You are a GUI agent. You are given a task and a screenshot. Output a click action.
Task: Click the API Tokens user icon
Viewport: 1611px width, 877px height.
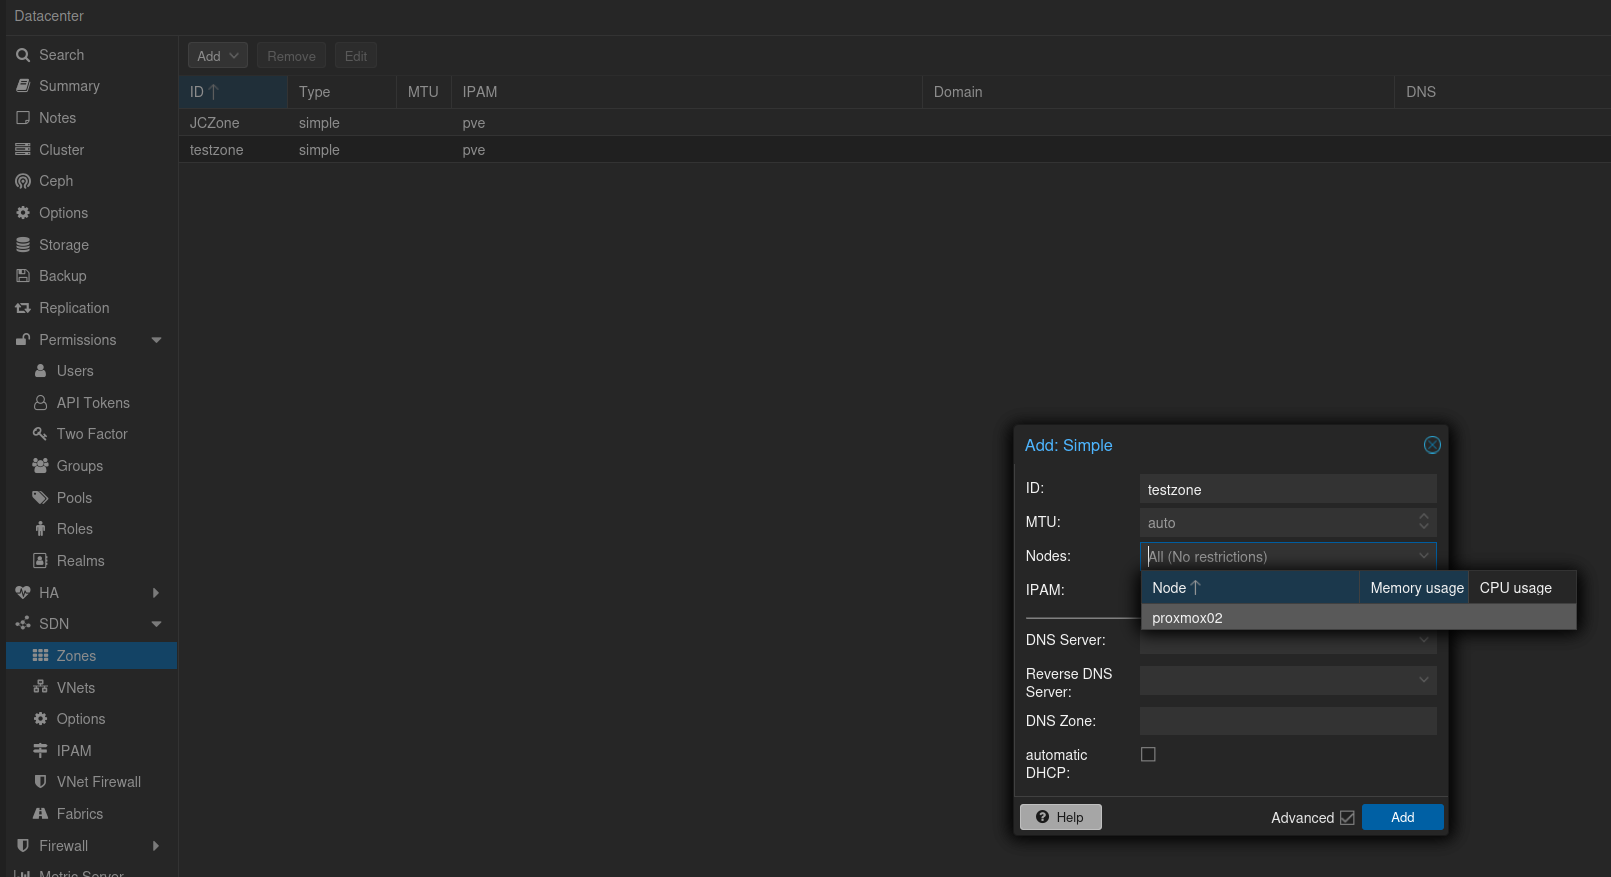41,403
